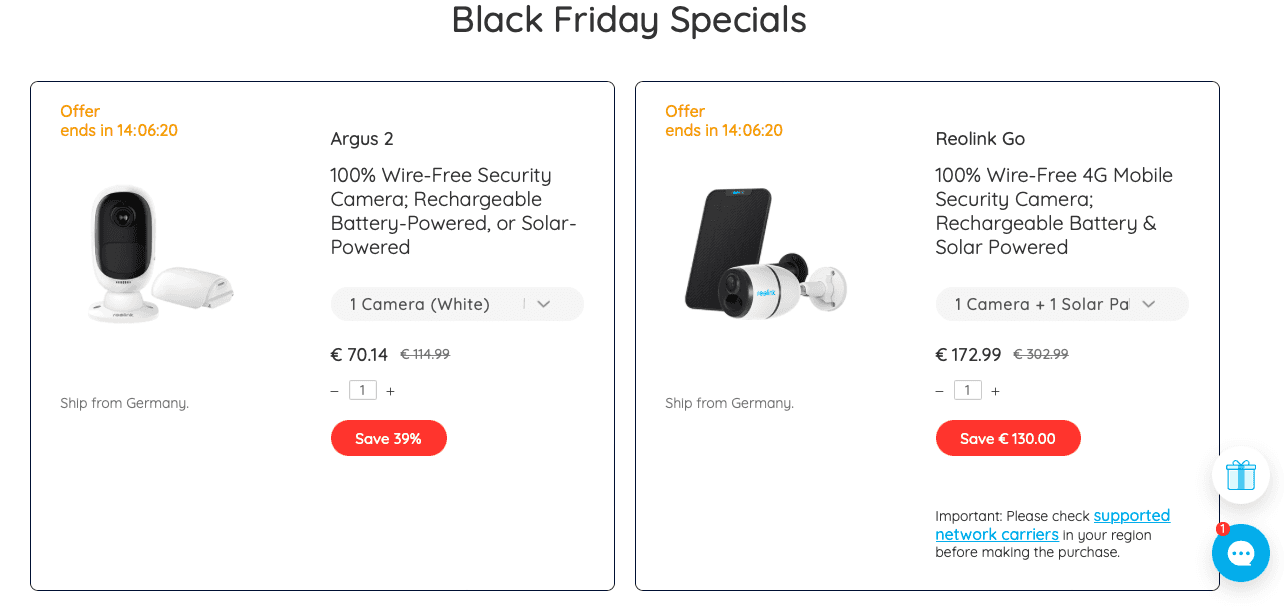Open the Reolink Go product title
The width and height of the screenshot is (1284, 608).
tap(980, 139)
